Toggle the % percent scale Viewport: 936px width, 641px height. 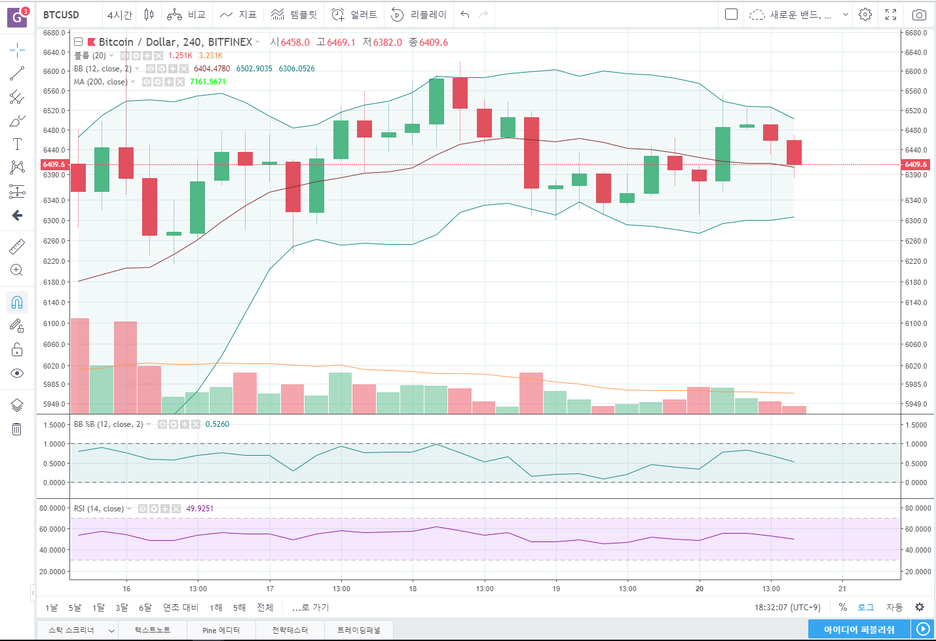coord(842,608)
